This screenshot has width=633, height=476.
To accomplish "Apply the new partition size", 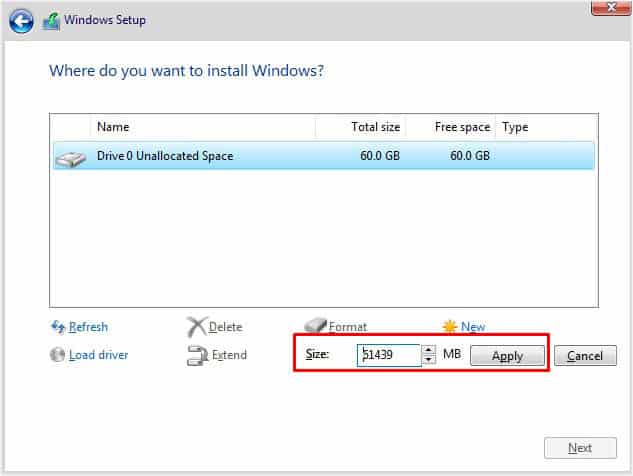I will (x=507, y=356).
